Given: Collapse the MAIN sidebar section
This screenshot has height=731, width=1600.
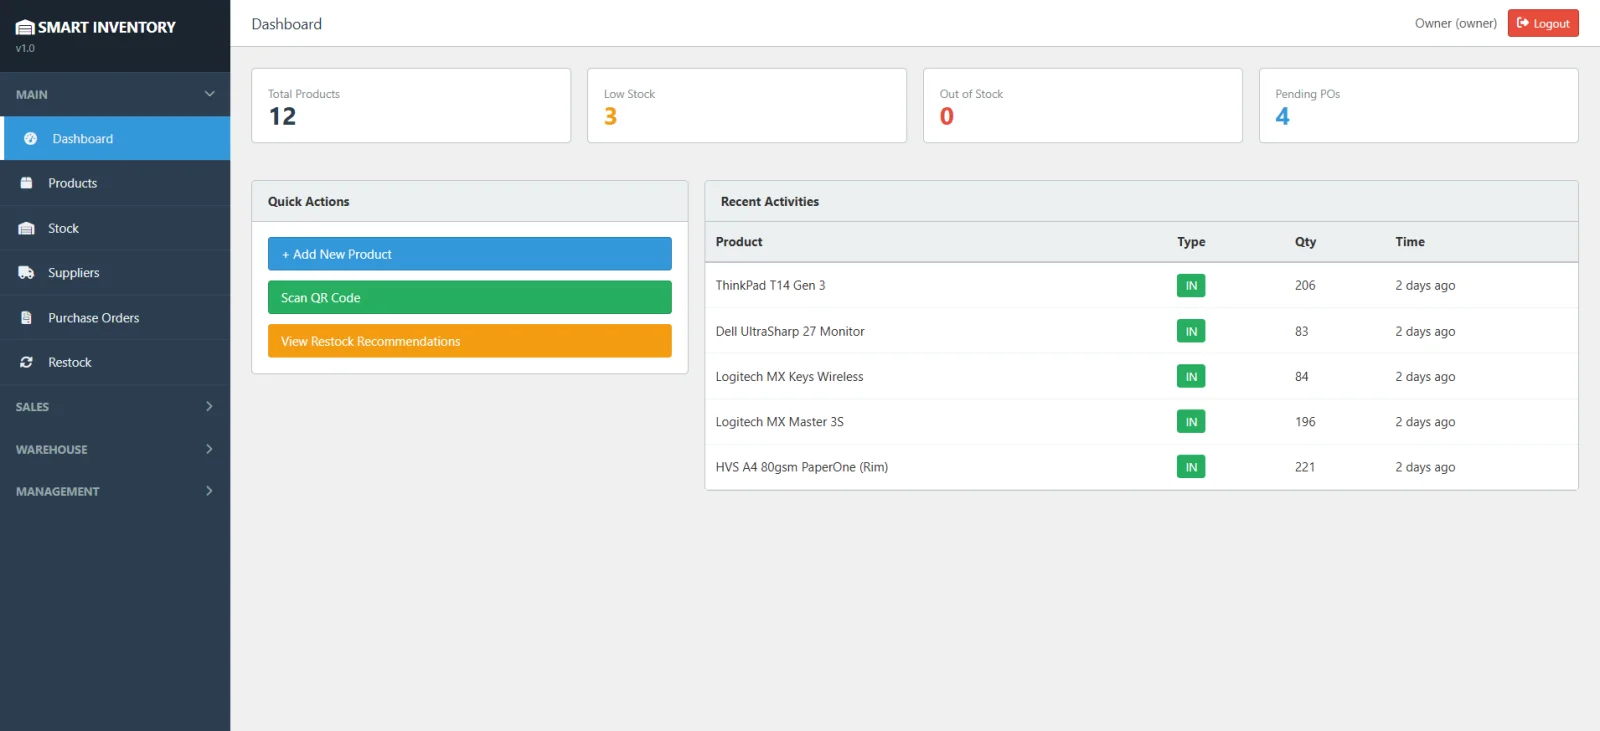Looking at the screenshot, I should pyautogui.click(x=209, y=94).
